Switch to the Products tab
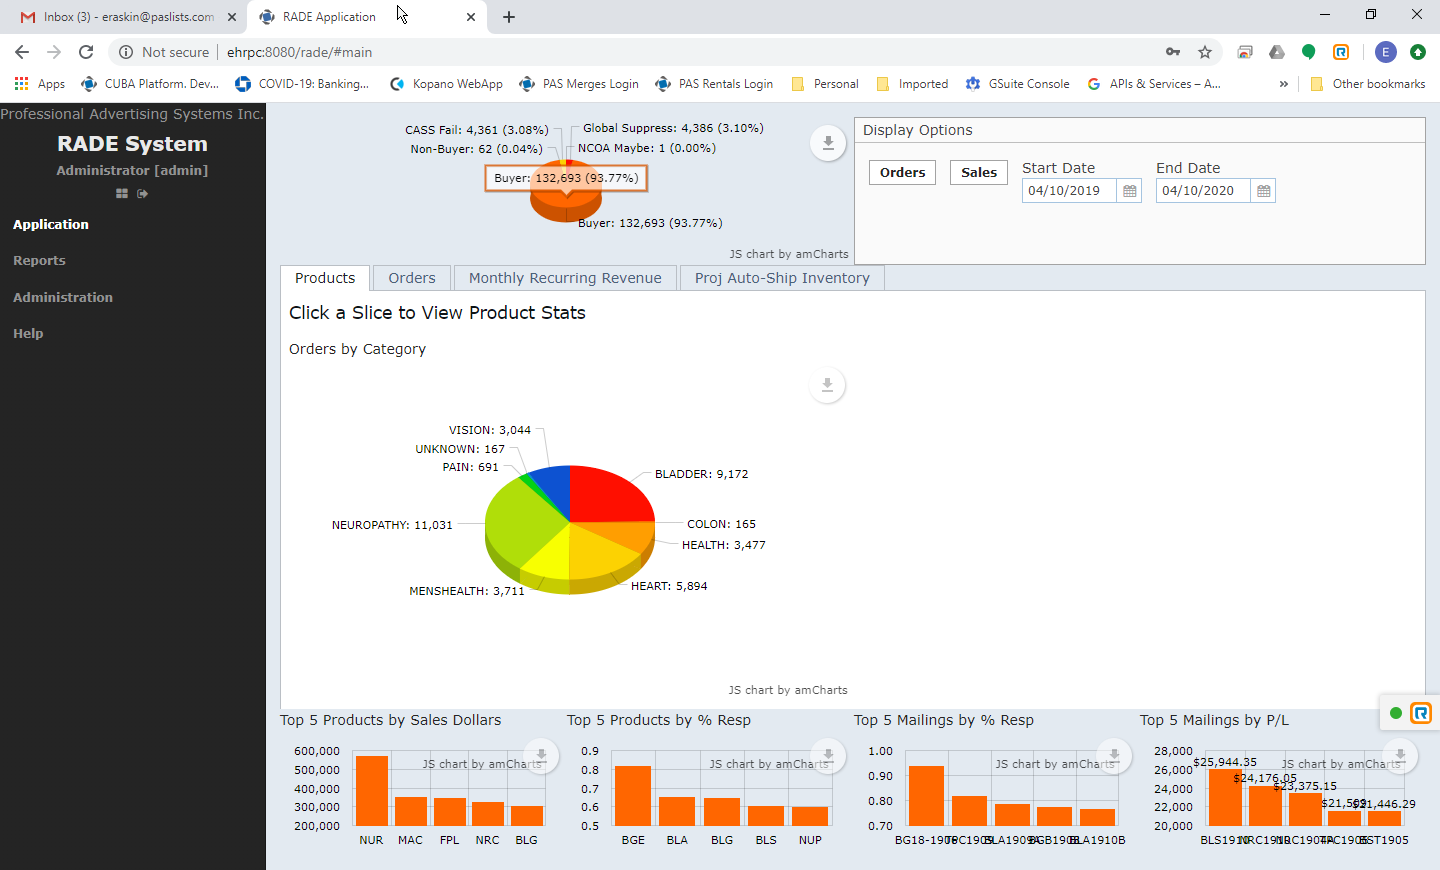Viewport: 1440px width, 870px height. [325, 278]
